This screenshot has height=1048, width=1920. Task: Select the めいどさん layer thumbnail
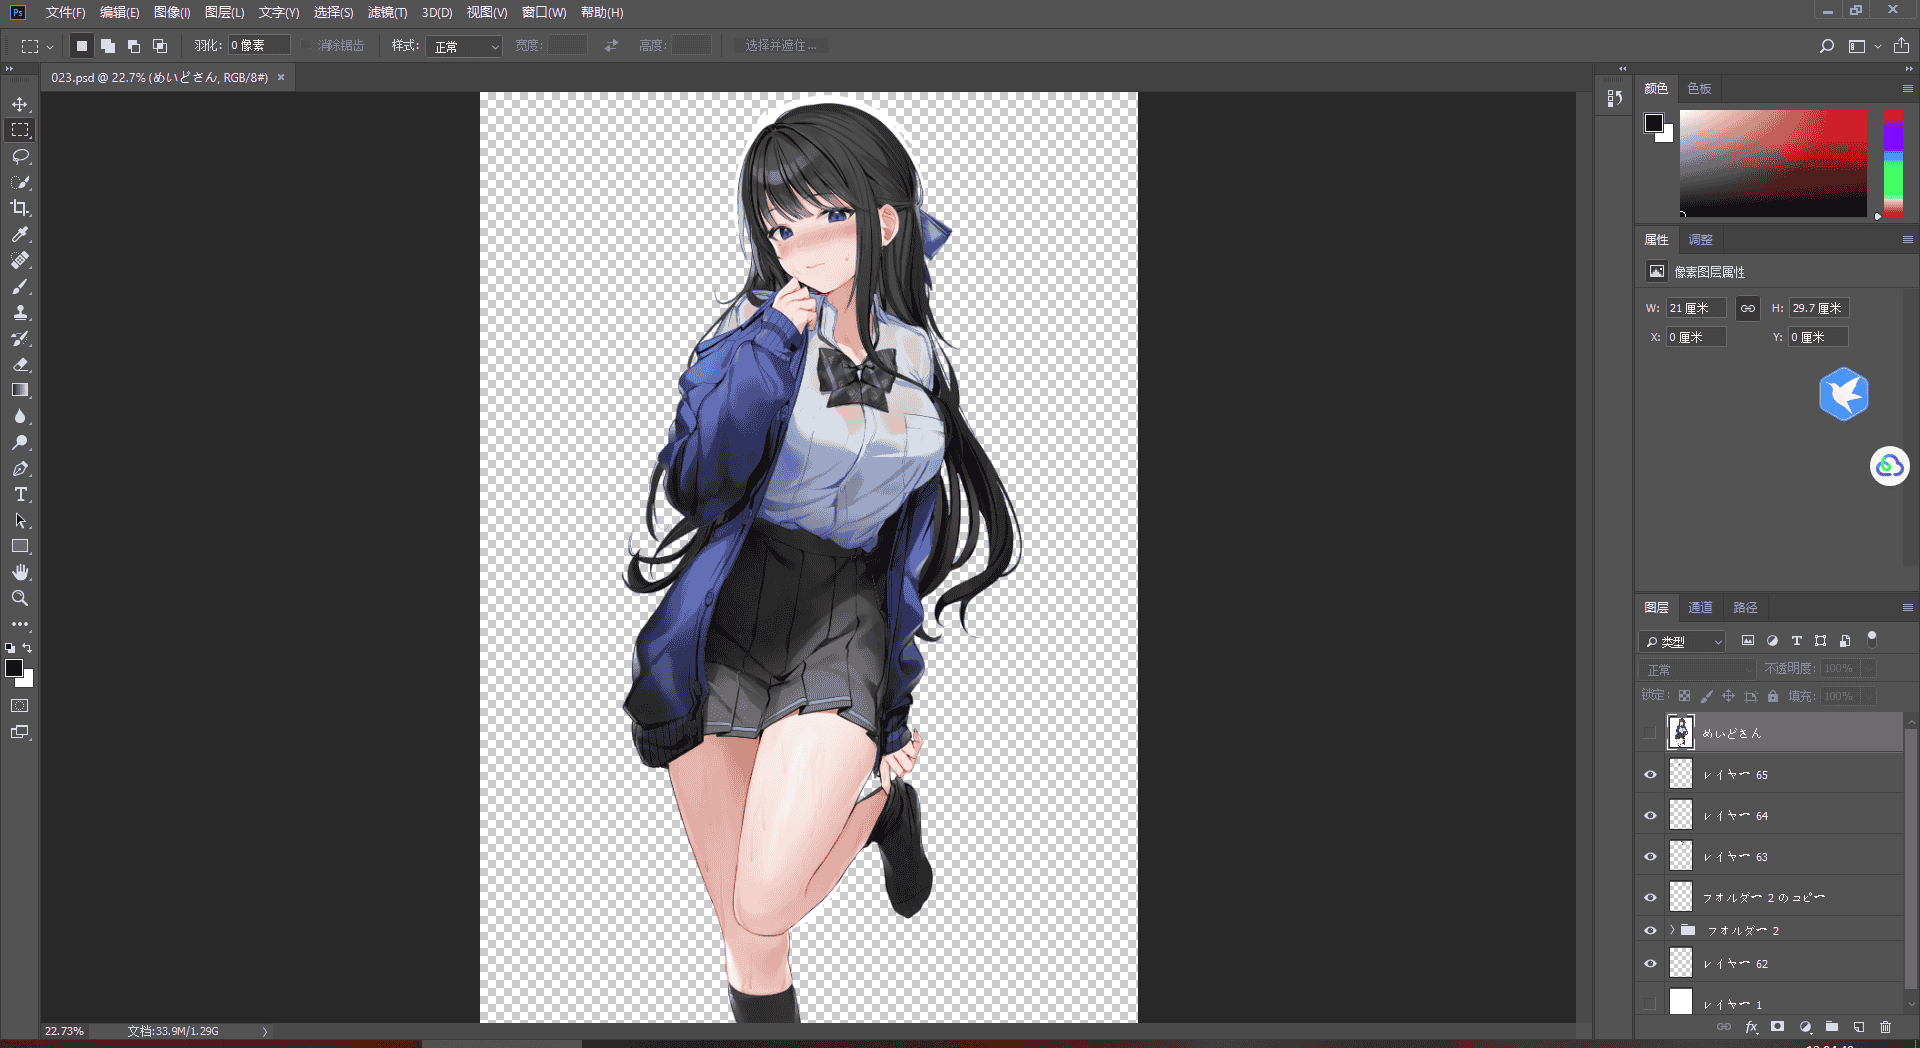pyautogui.click(x=1681, y=733)
